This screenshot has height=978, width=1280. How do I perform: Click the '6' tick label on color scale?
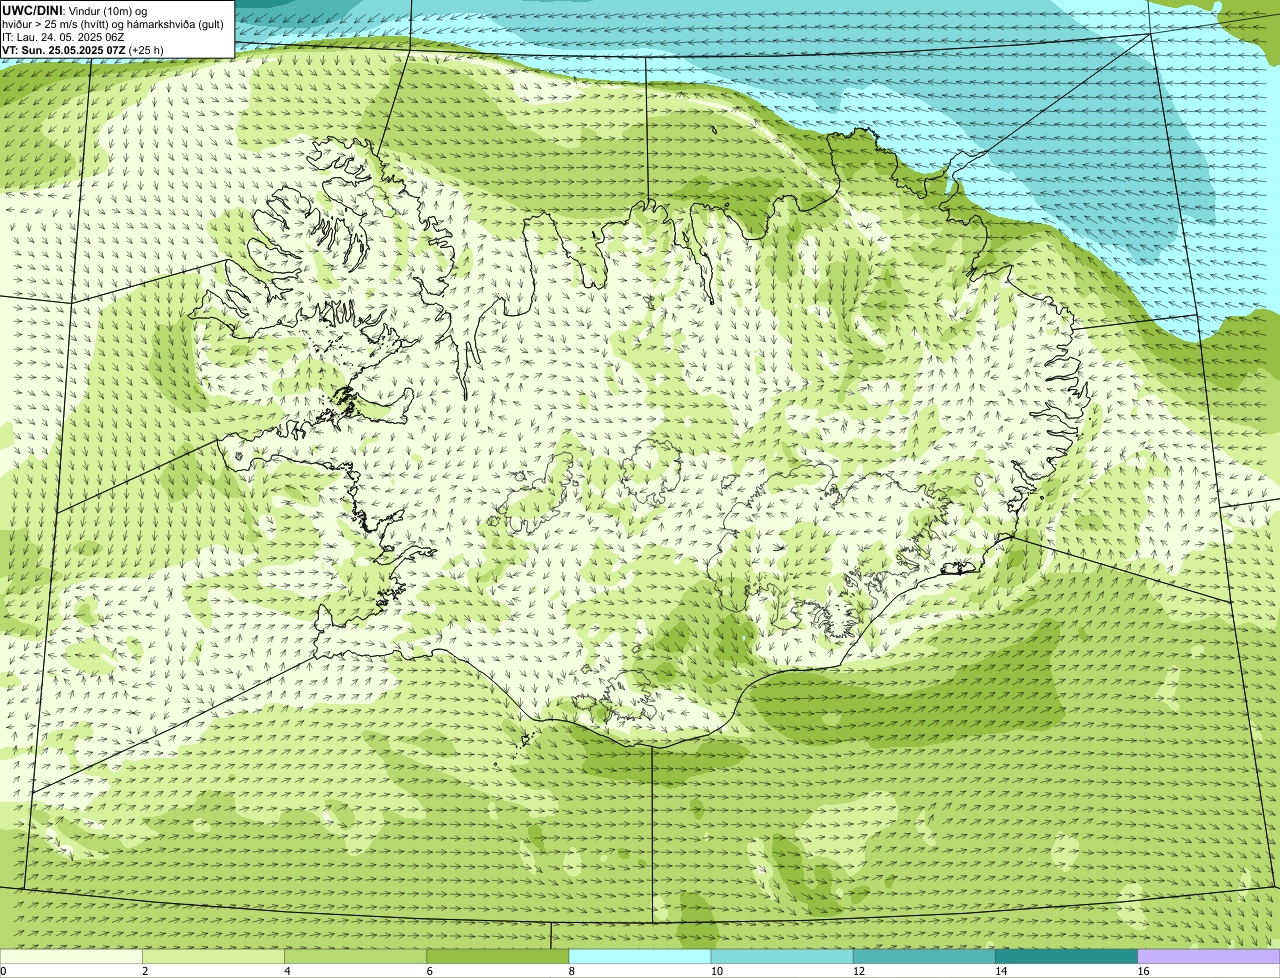pyautogui.click(x=430, y=971)
